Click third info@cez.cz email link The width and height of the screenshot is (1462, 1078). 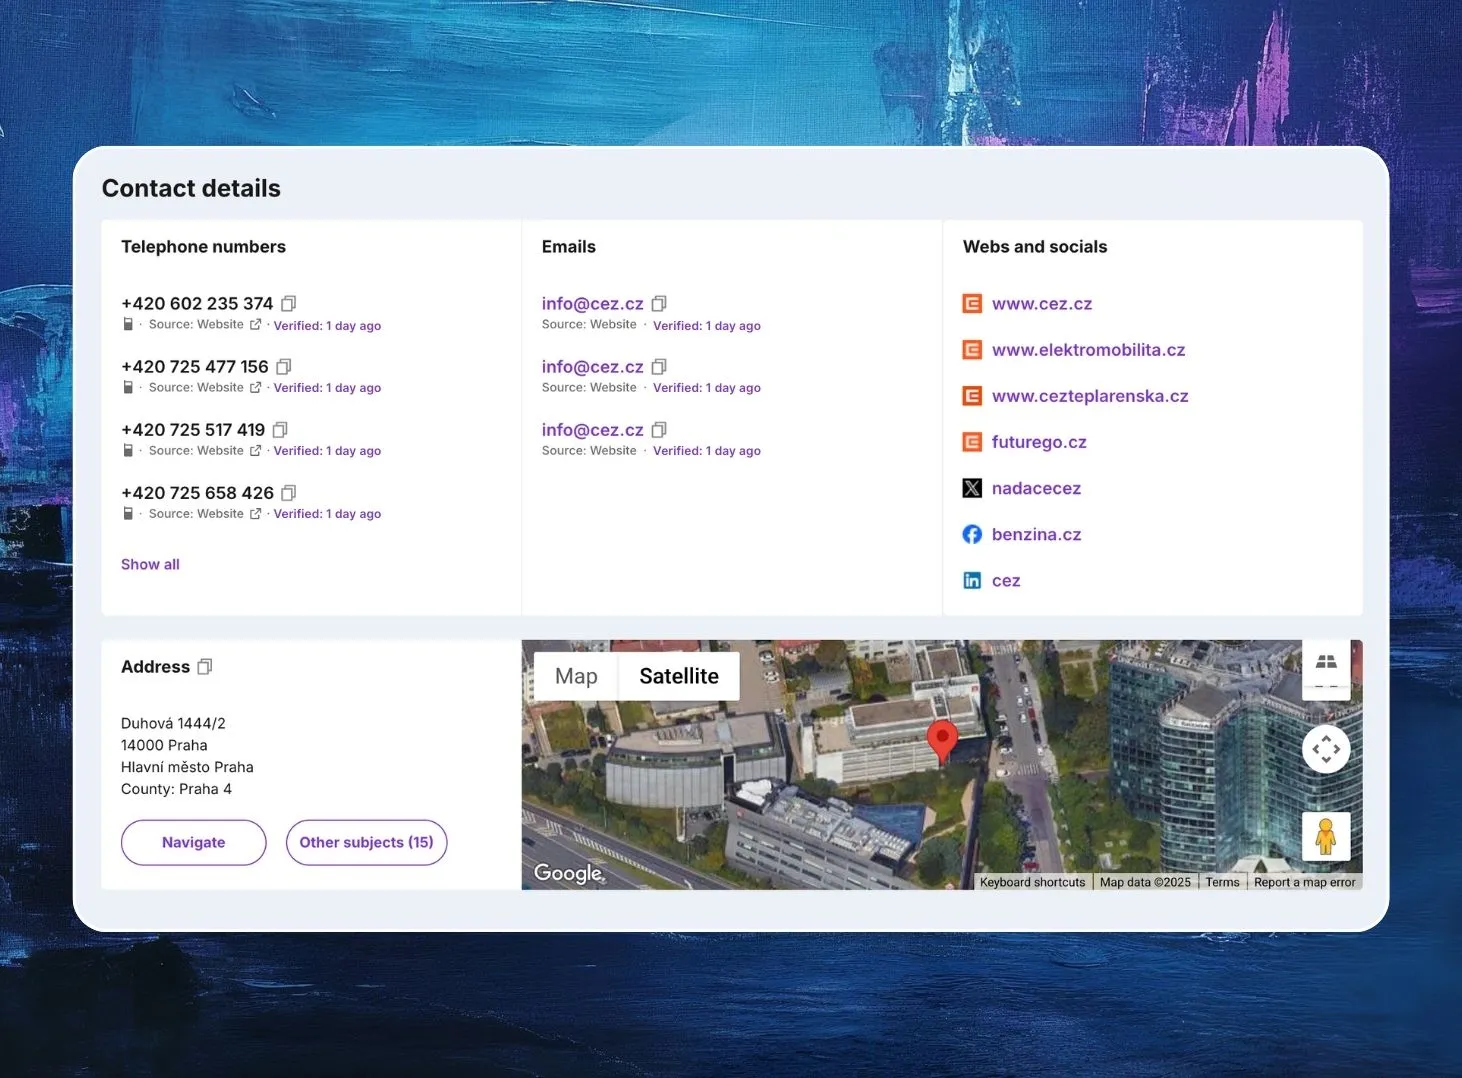click(x=593, y=429)
